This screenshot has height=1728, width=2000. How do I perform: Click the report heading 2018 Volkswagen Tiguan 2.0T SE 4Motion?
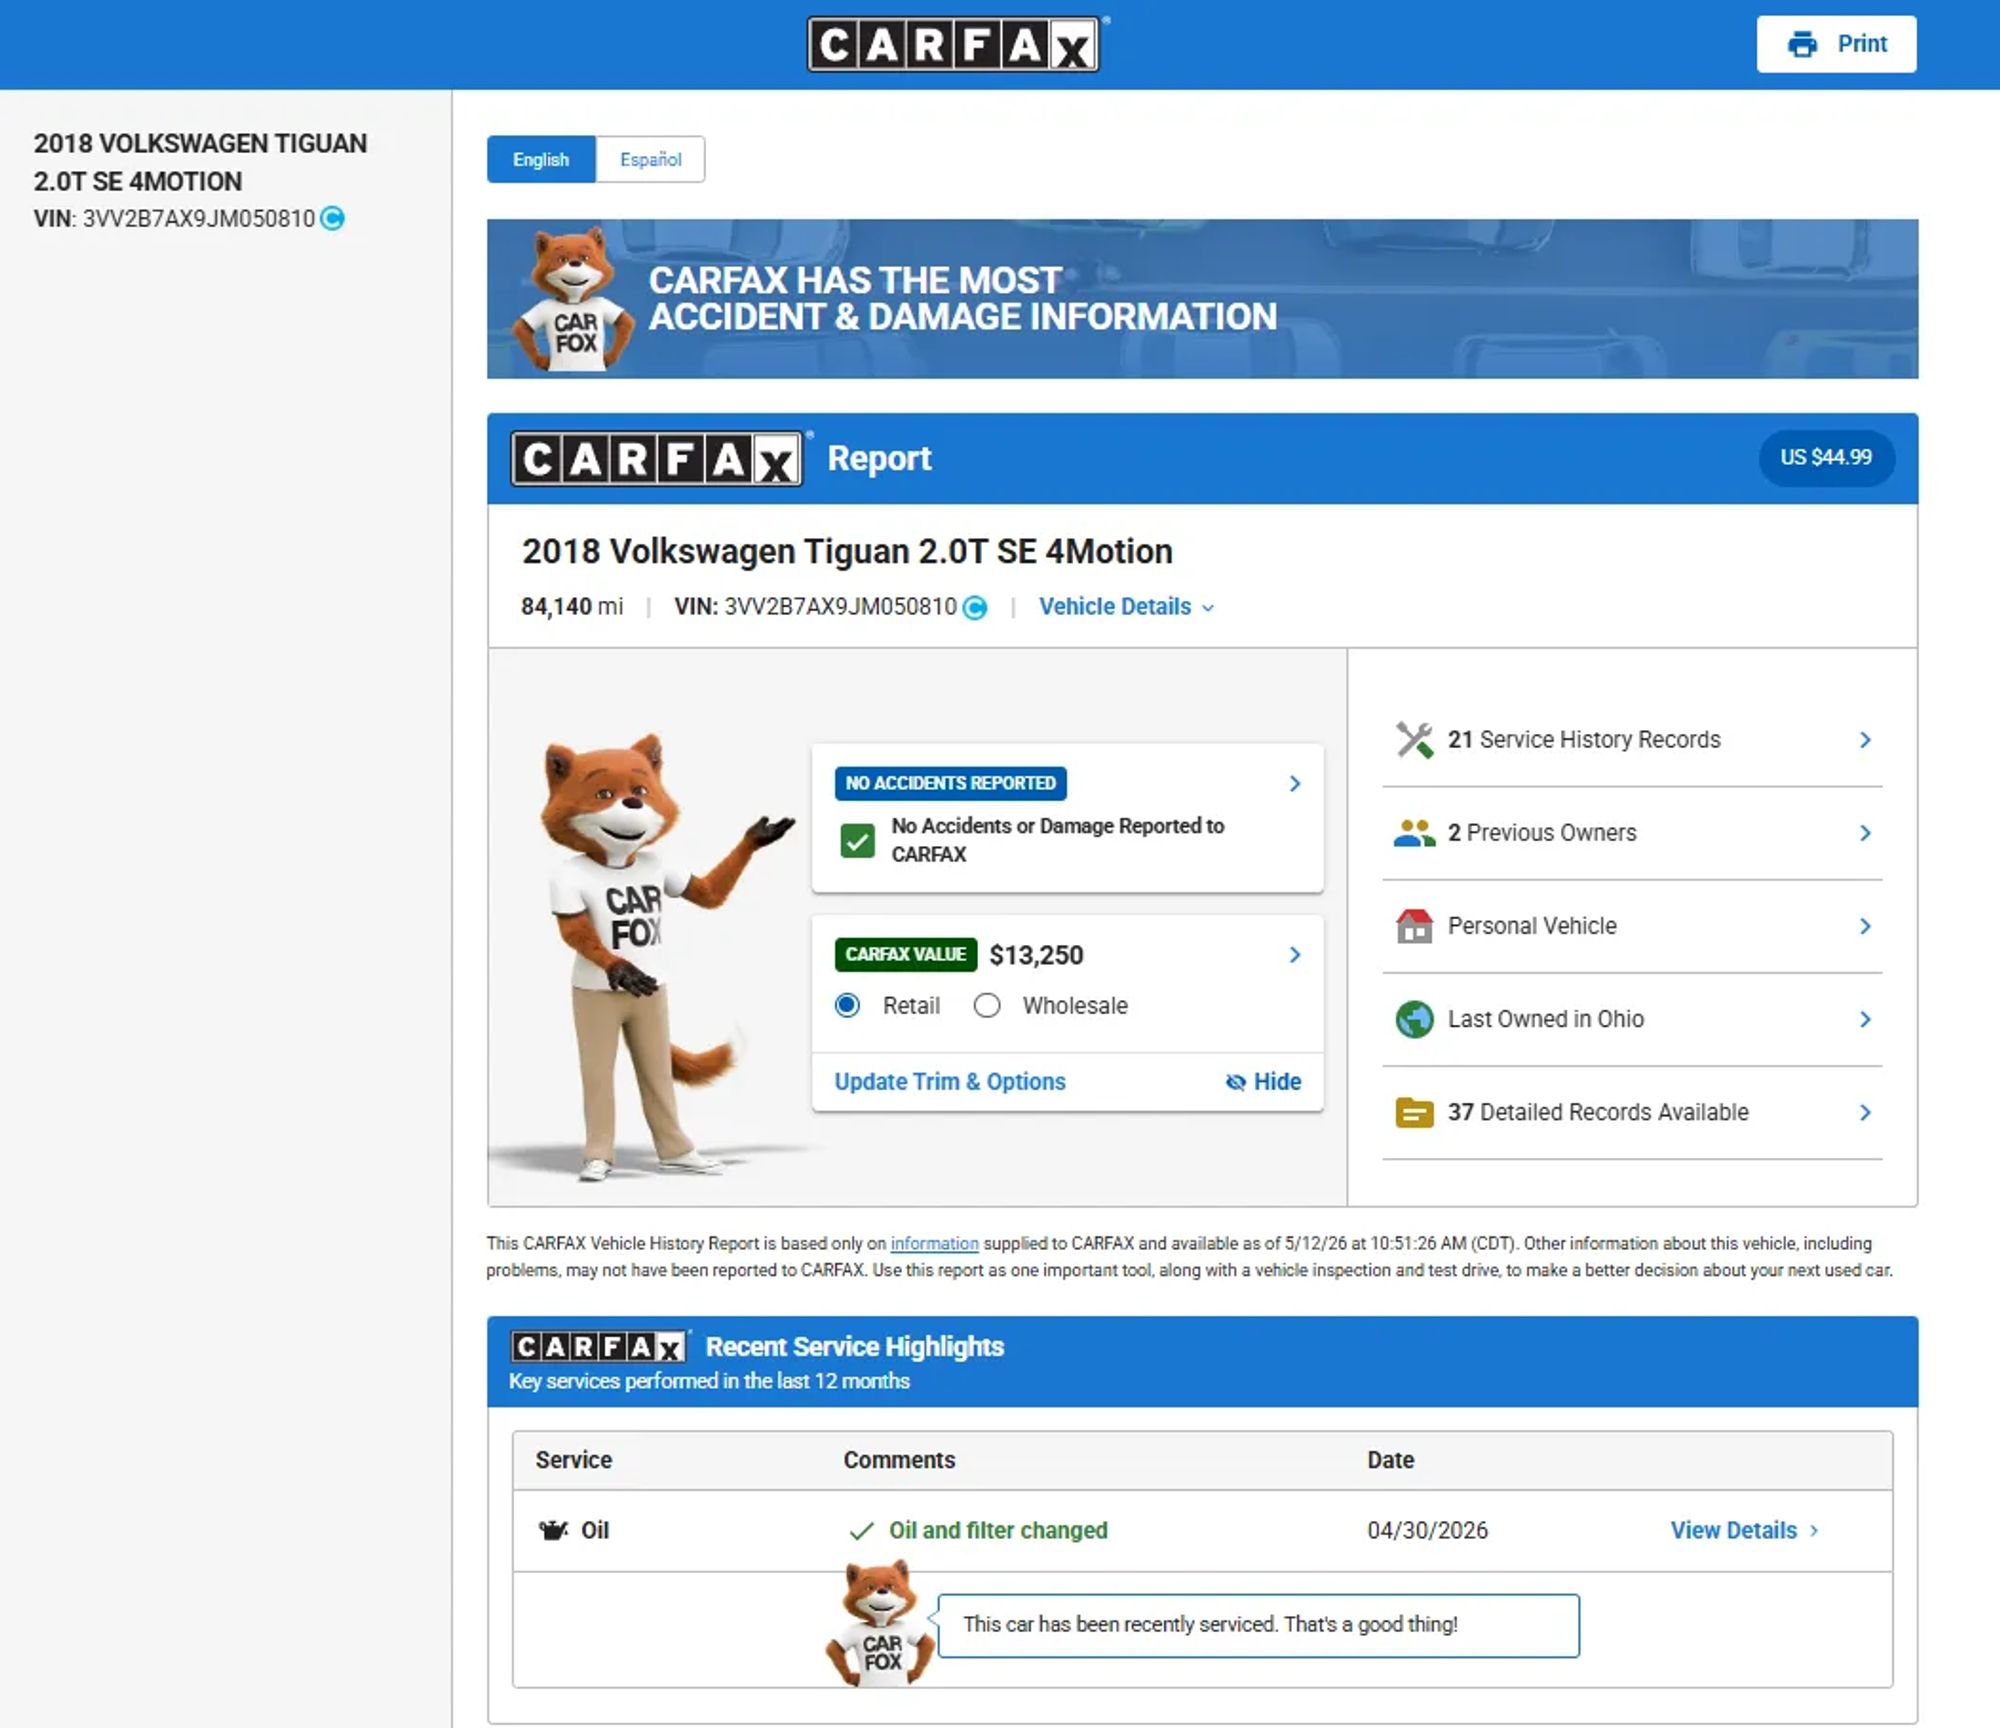847,551
